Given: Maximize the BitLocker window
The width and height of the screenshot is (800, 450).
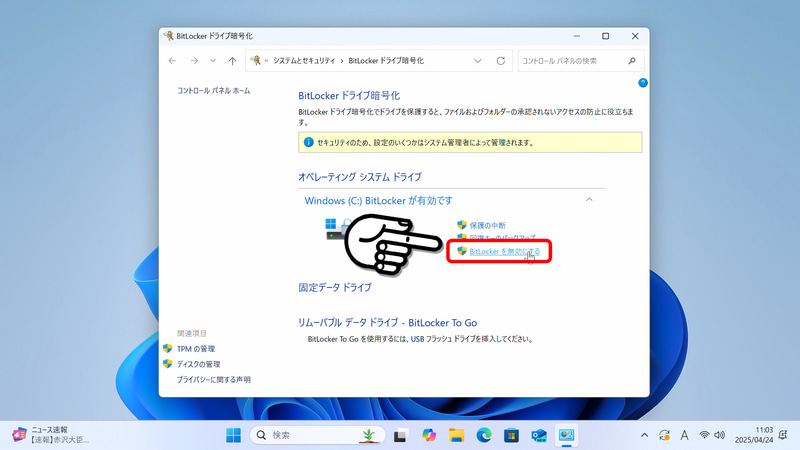Looking at the screenshot, I should pos(606,36).
